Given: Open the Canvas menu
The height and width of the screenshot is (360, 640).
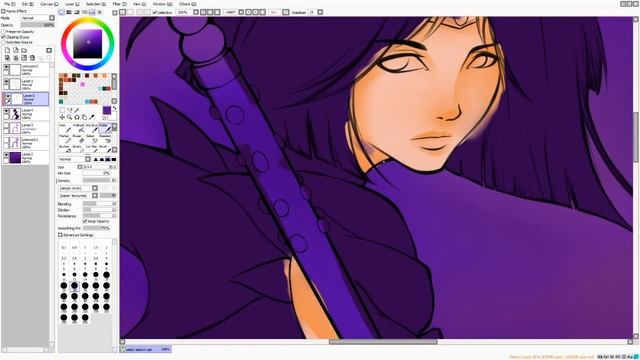Looking at the screenshot, I should click(49, 4).
